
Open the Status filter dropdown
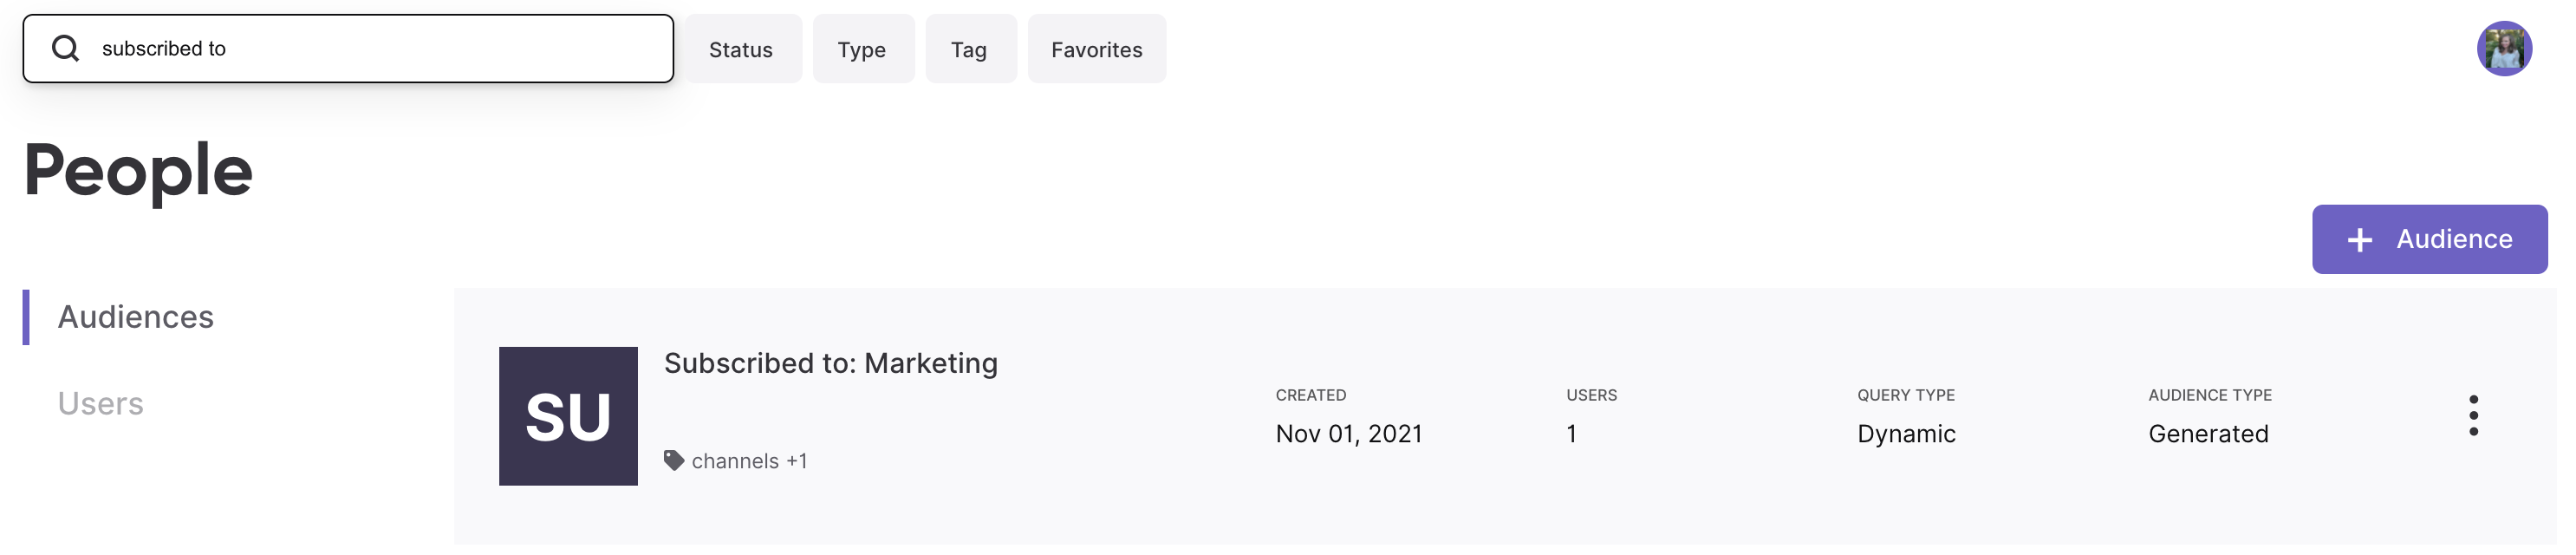(x=742, y=49)
